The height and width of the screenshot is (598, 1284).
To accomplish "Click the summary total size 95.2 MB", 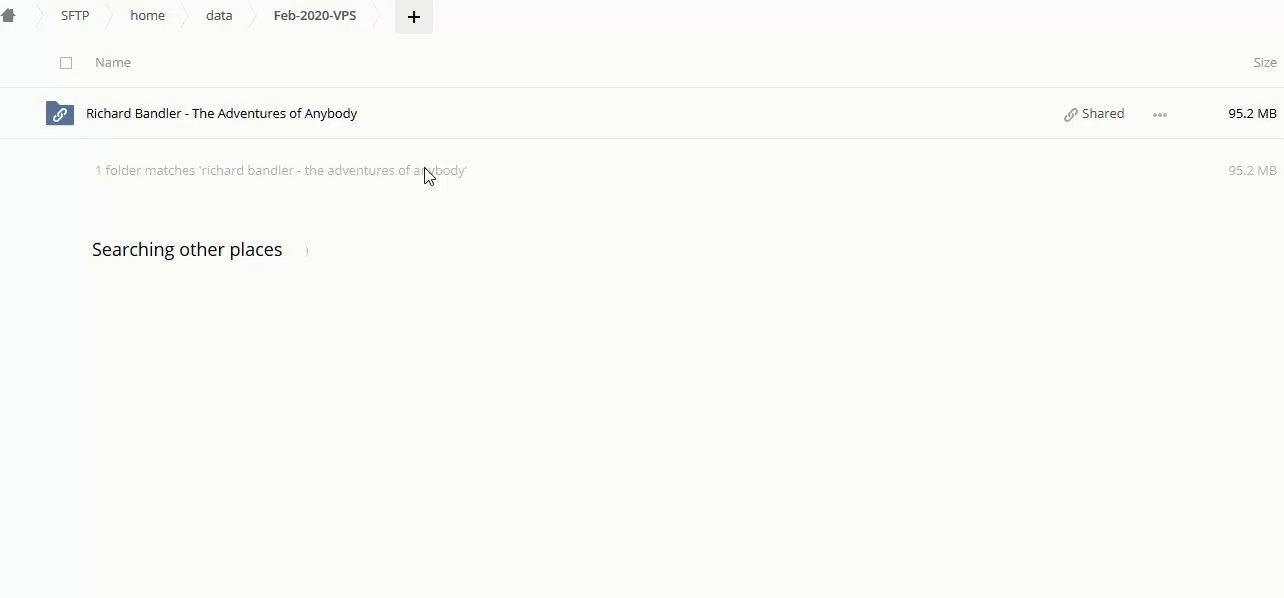I will tap(1252, 170).
